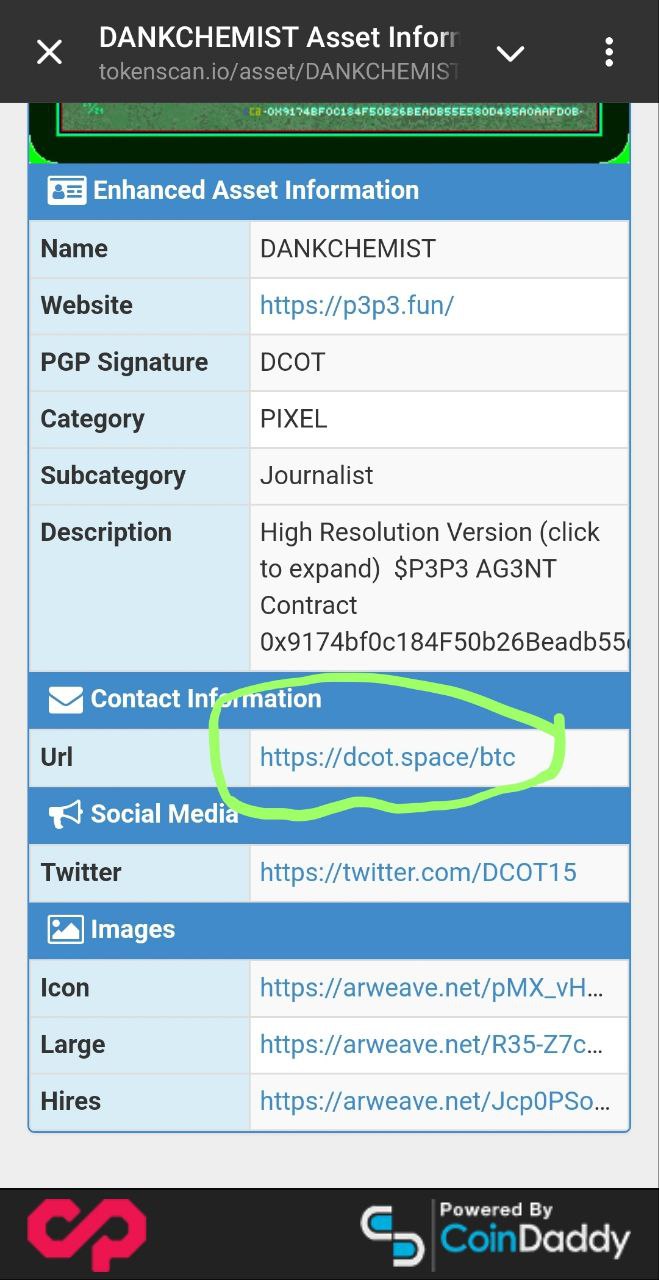This screenshot has height=1280, width=659.
Task: Open the Icon arweave.net image link
Action: click(x=432, y=988)
